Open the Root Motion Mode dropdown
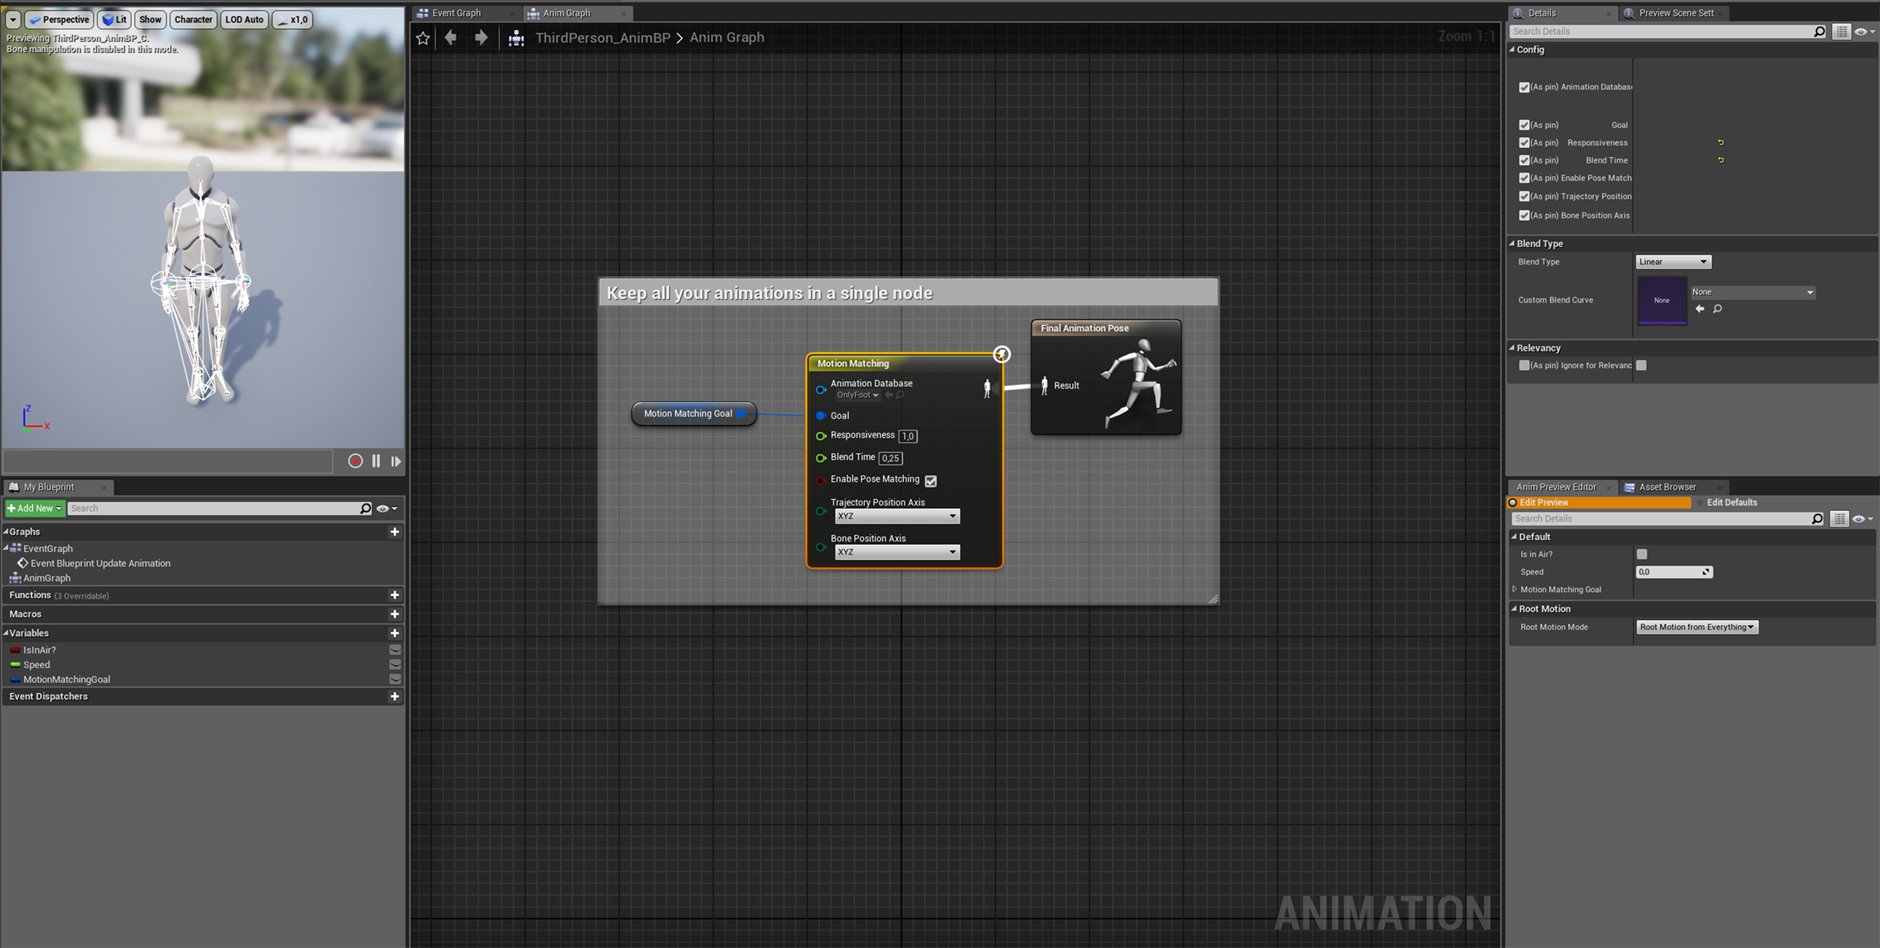 (1696, 627)
